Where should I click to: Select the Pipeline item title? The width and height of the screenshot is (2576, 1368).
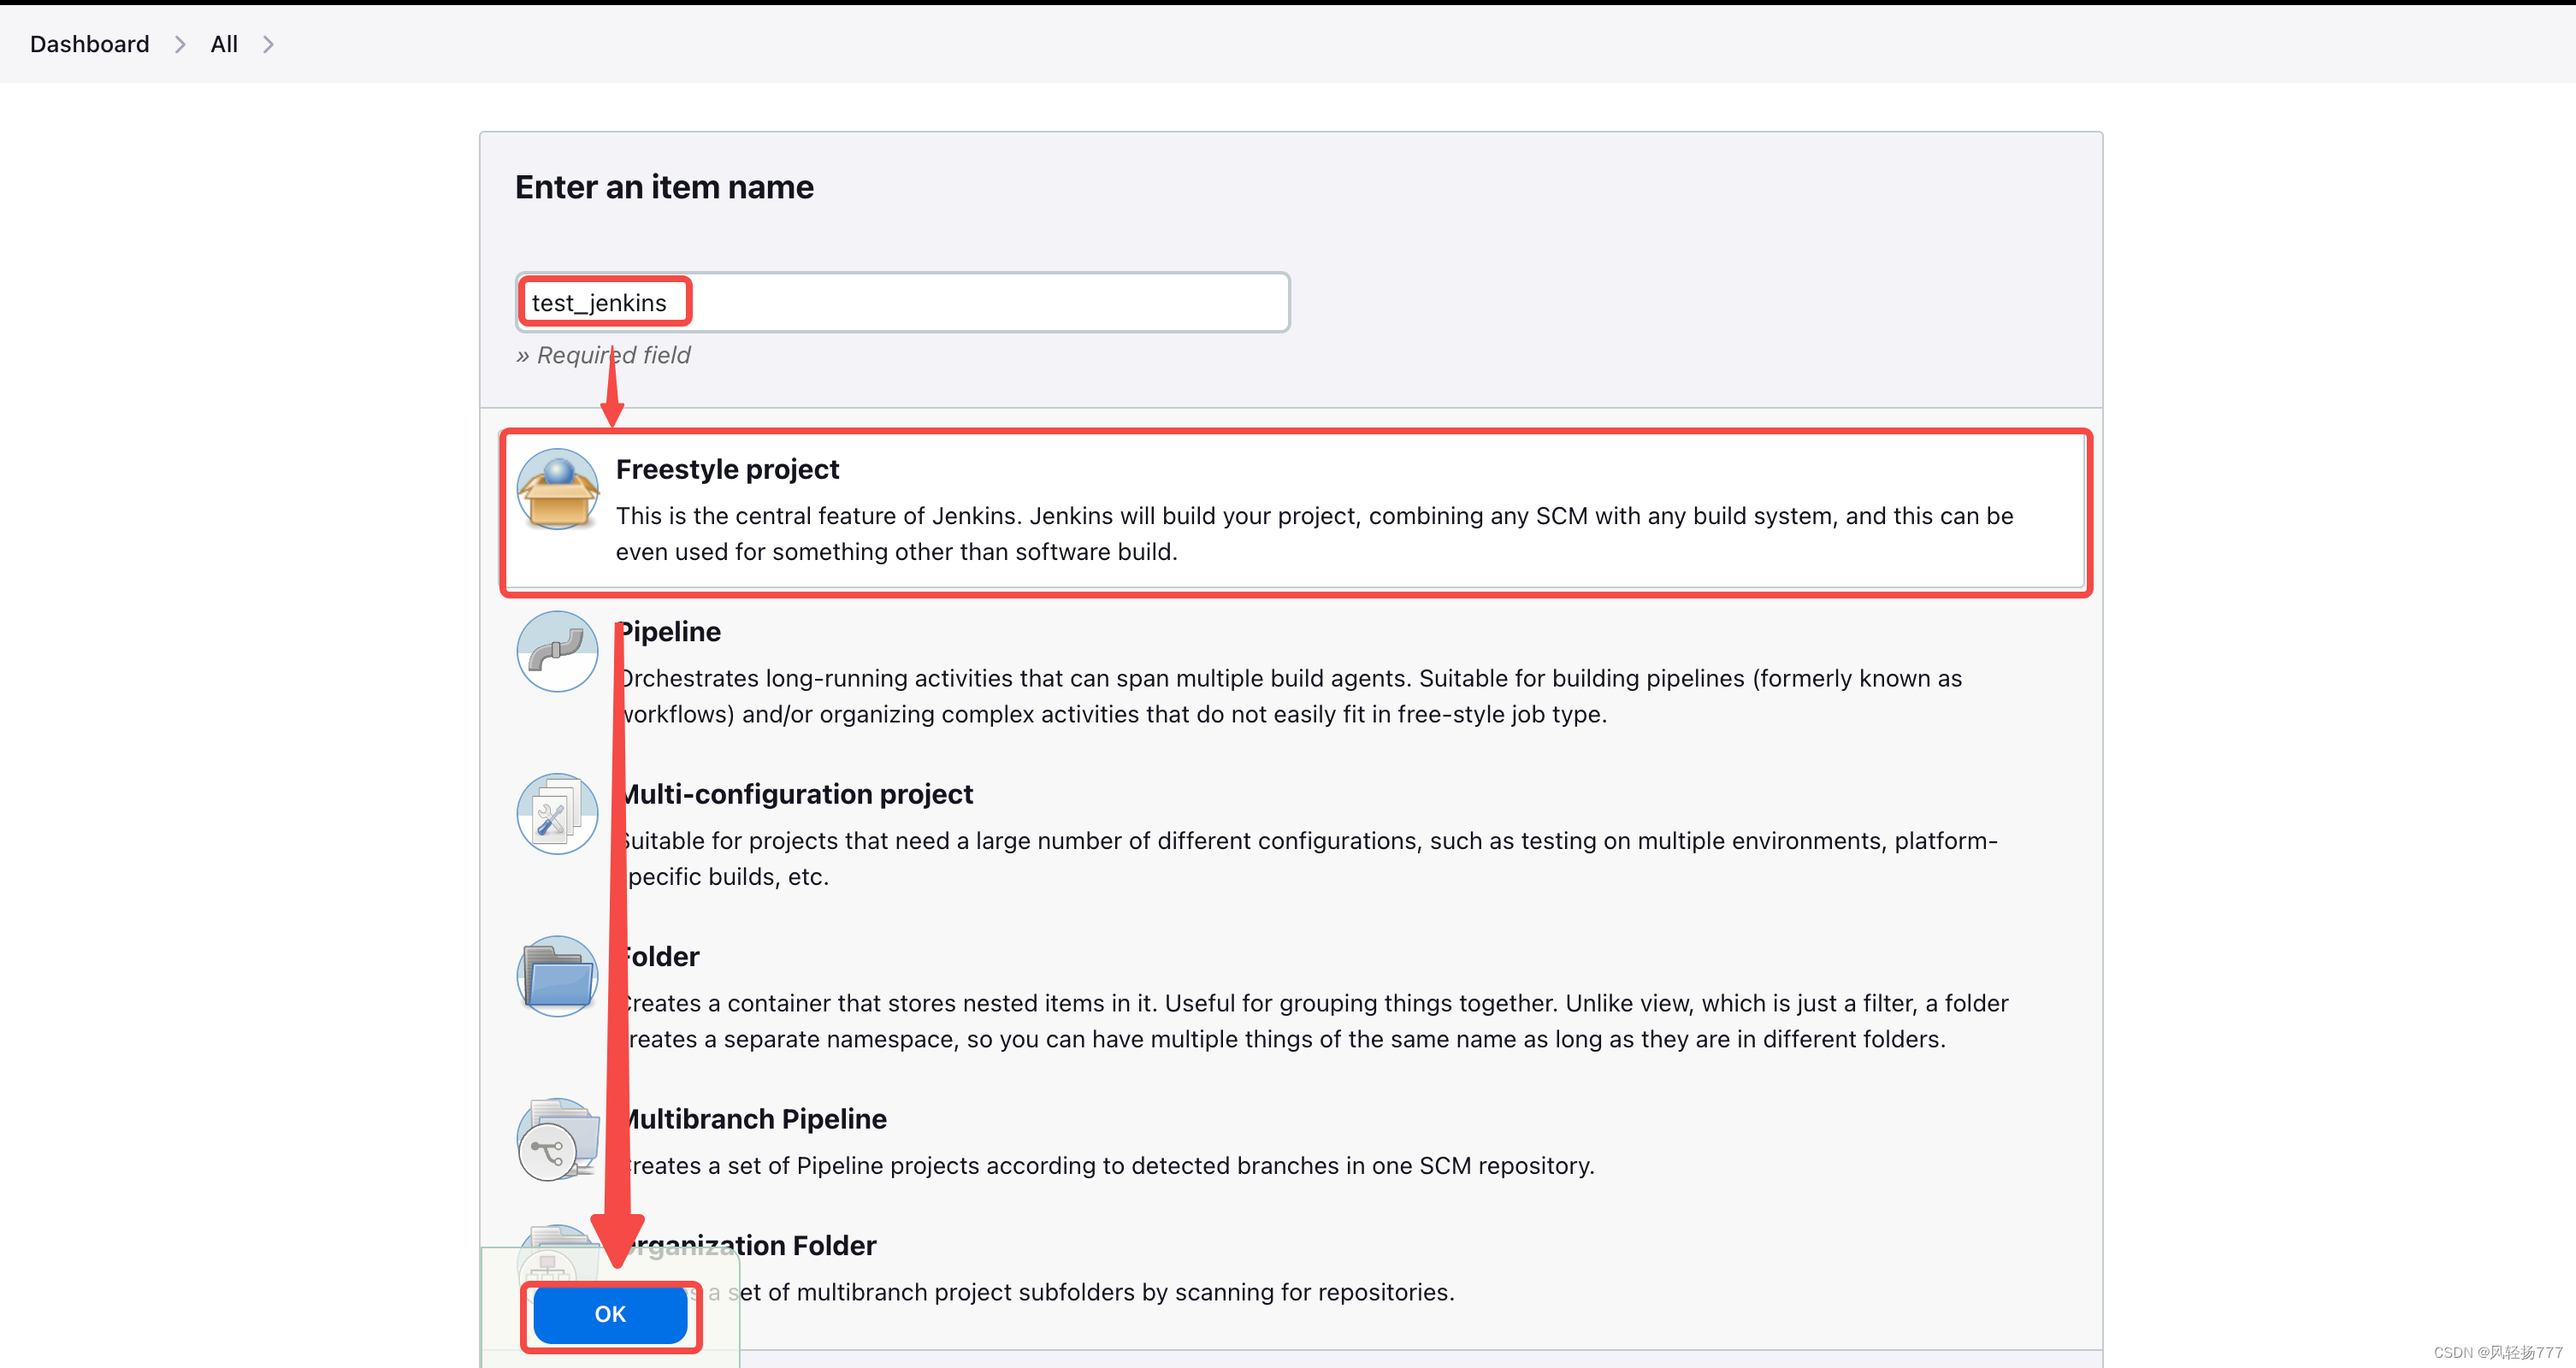[669, 632]
